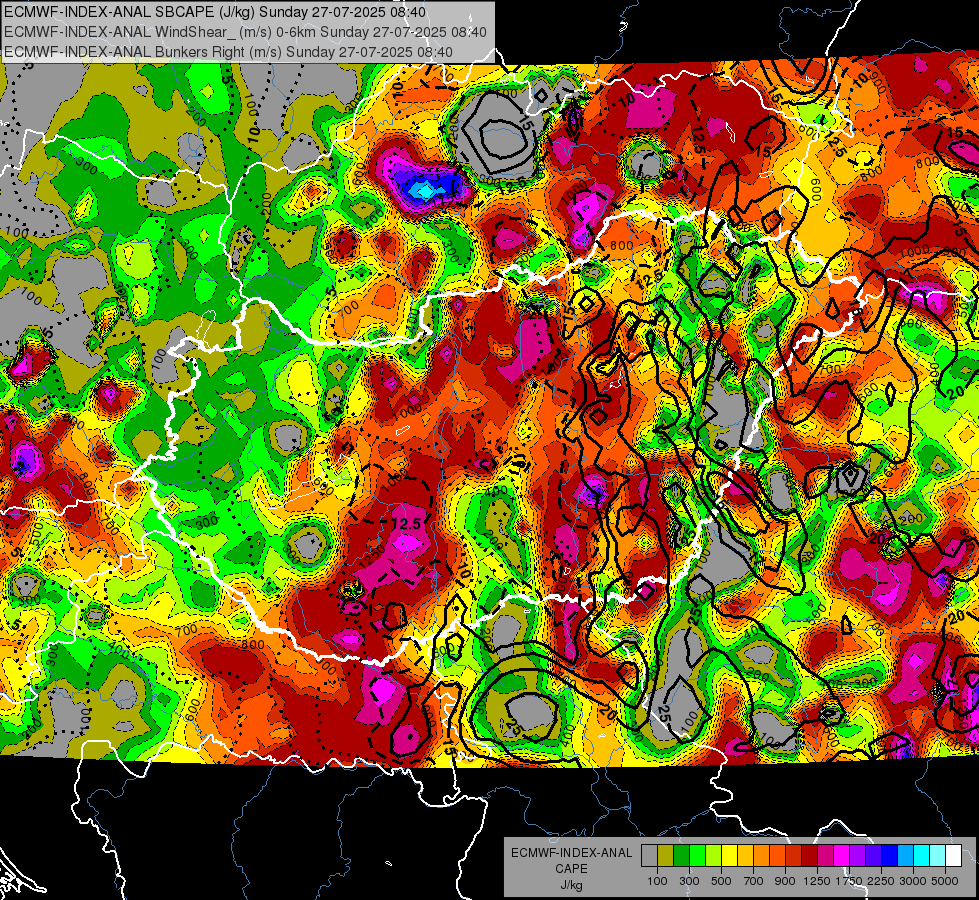
Task: Click the gray swatch in the CAPE legend
Action: (649, 856)
